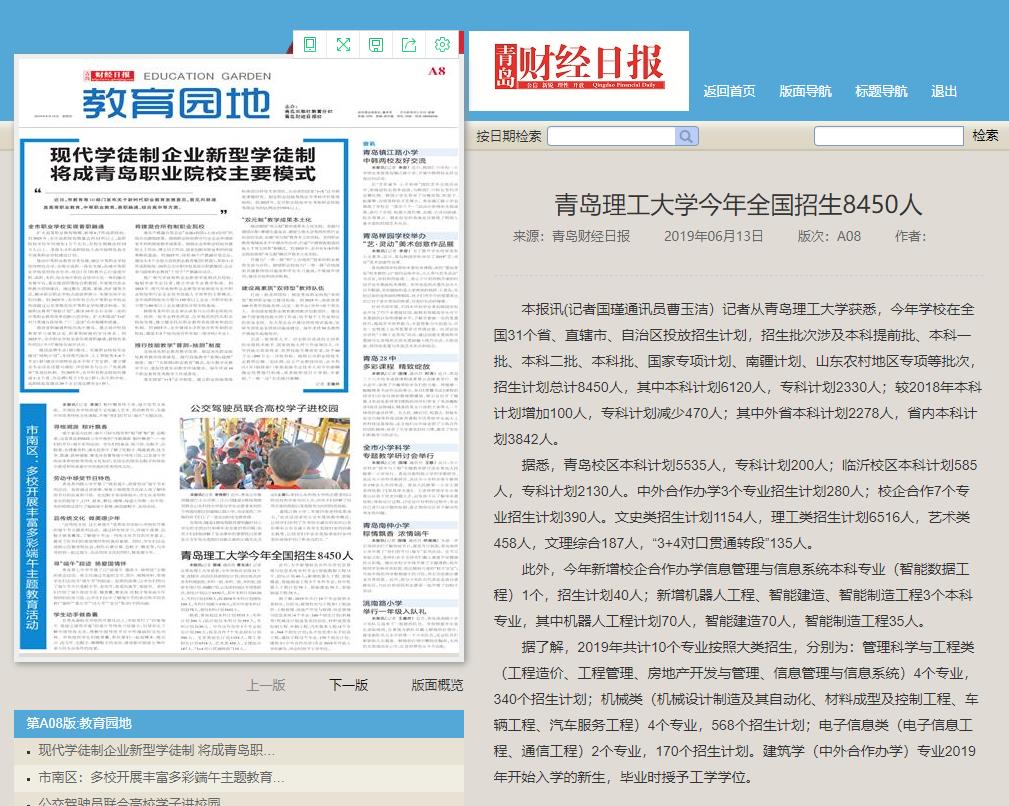This screenshot has width=1009, height=806.
Task: Click headline 青岛理工大学今年全国招生8450人 in newspaper preview
Action: pos(267,555)
